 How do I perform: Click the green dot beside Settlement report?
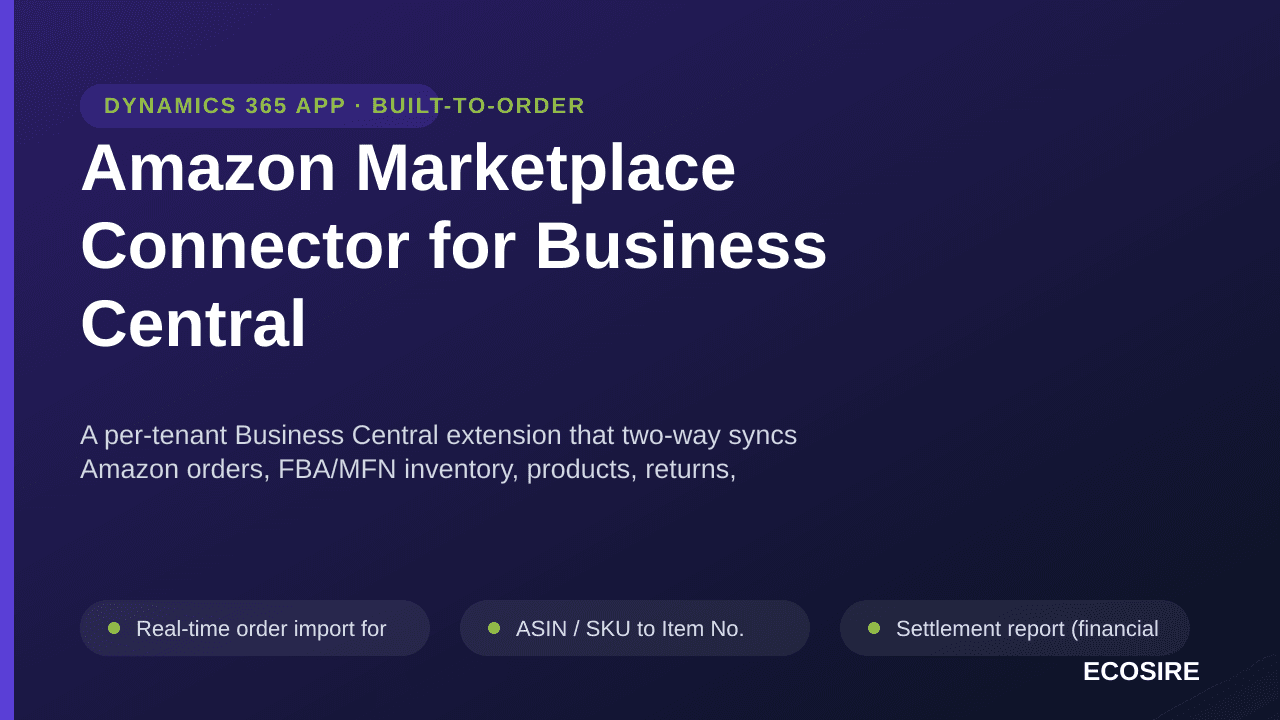[874, 628]
